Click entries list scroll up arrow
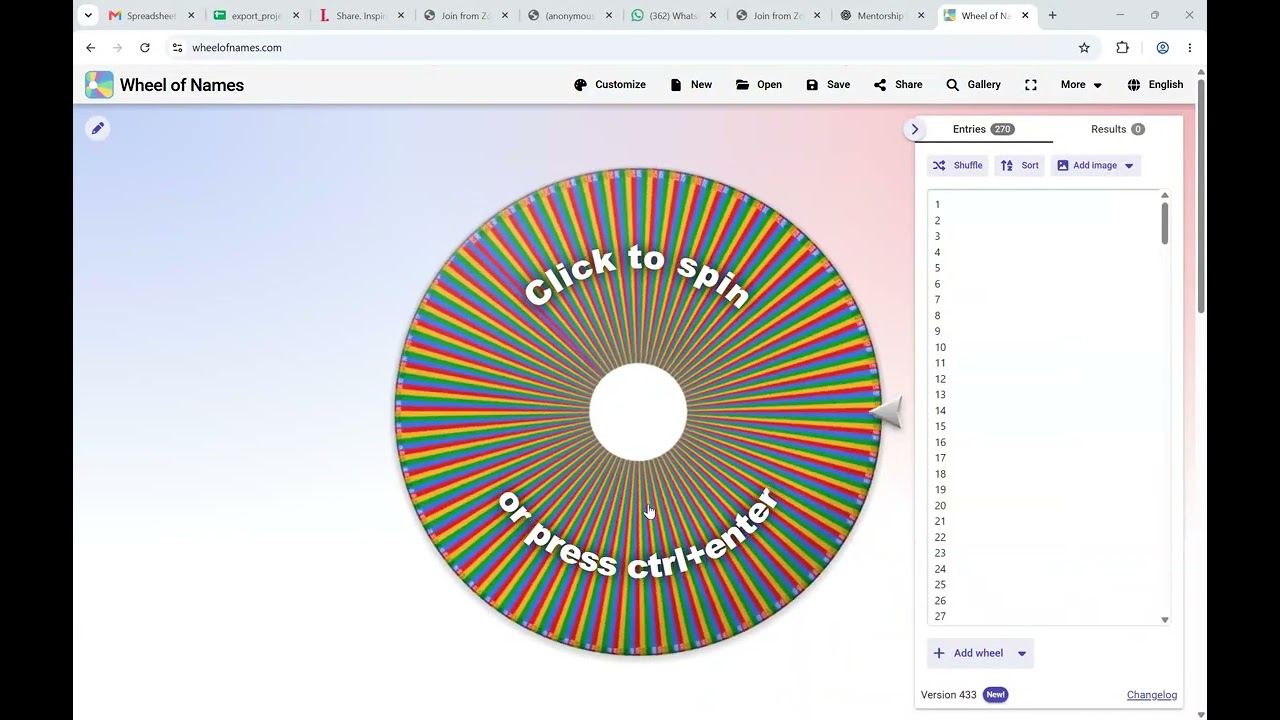The image size is (1280, 720). [x=1164, y=196]
